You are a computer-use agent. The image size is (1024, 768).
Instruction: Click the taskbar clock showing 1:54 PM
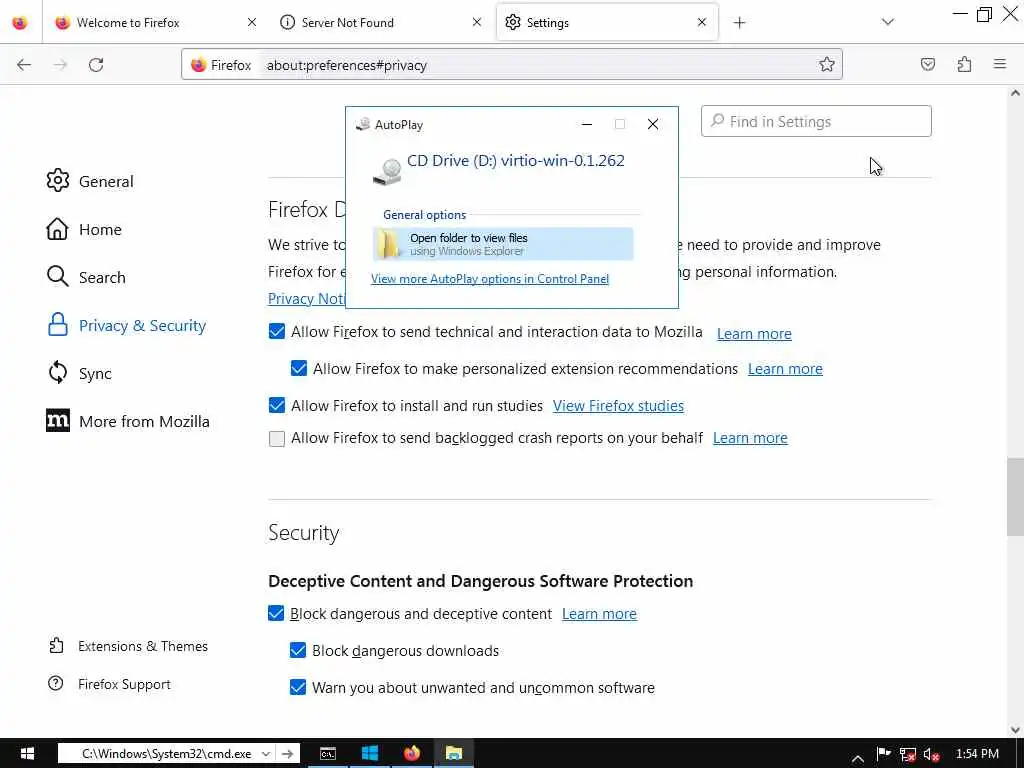[977, 754]
